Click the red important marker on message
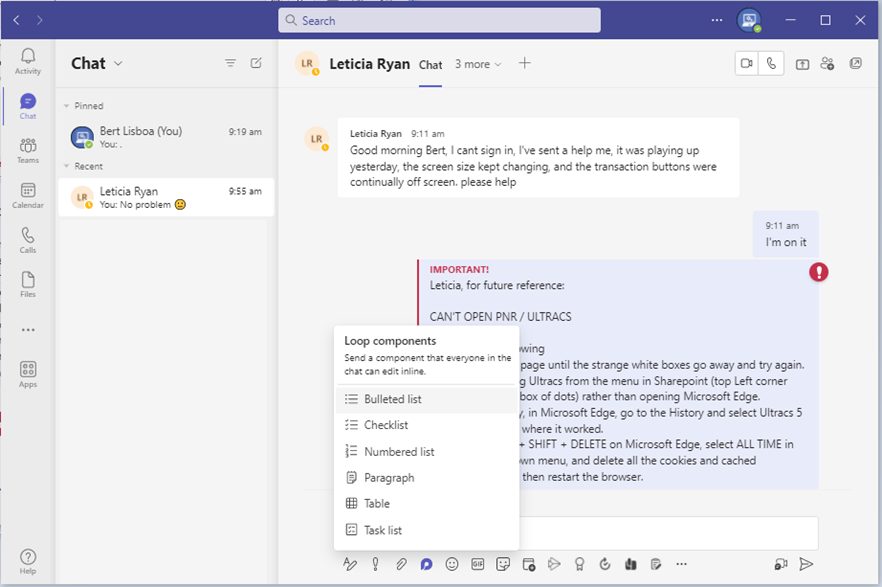 point(818,272)
